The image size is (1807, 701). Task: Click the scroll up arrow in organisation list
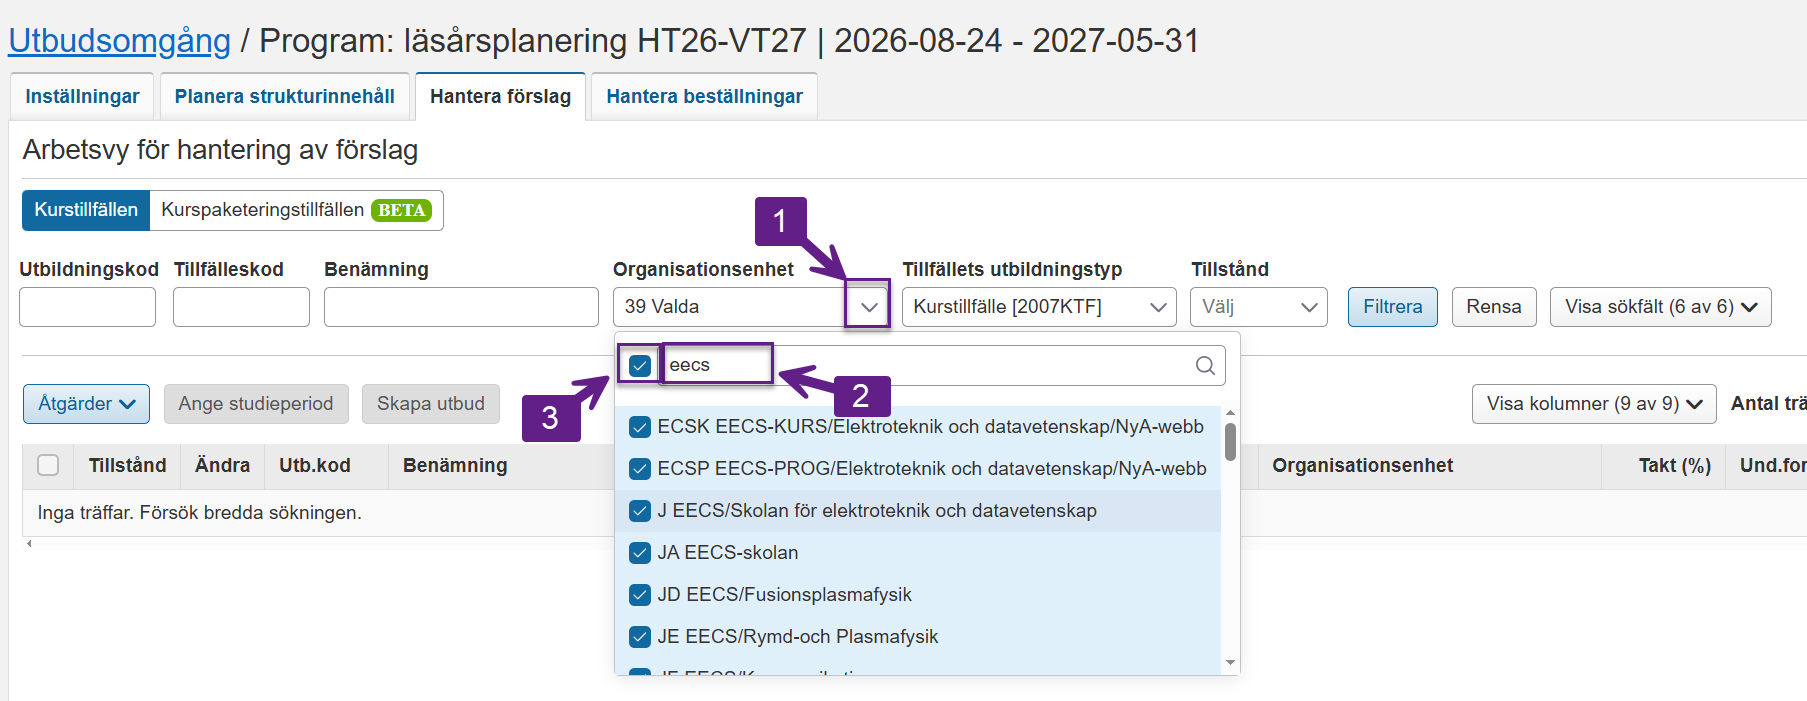coord(1230,413)
